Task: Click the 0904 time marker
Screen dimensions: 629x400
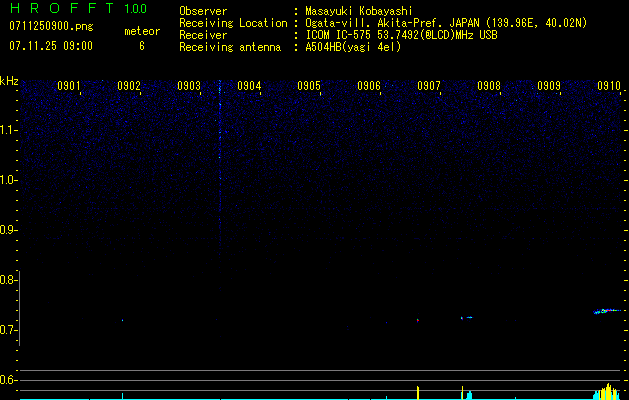Action: coord(249,86)
